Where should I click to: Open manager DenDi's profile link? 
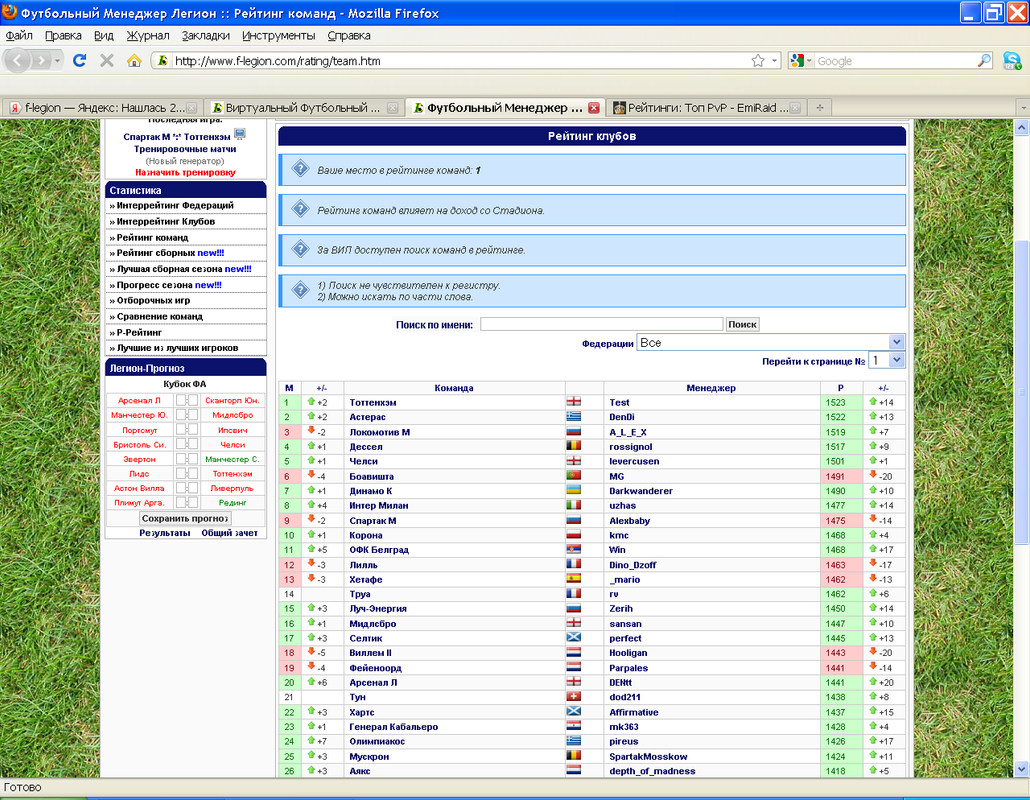click(x=622, y=417)
